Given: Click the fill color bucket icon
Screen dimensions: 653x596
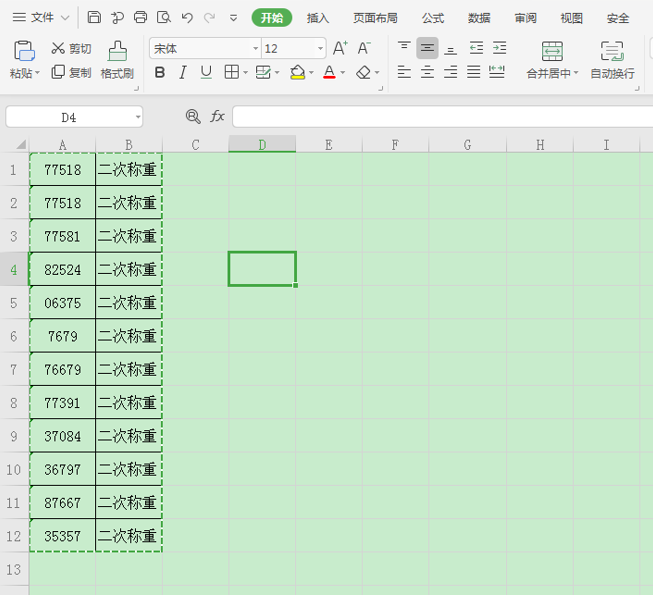Looking at the screenshot, I should point(297,72).
